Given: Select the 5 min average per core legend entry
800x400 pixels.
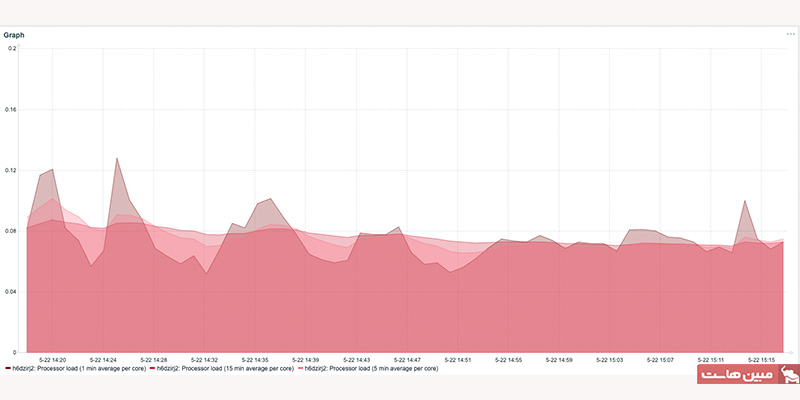Looking at the screenshot, I should pyautogui.click(x=368, y=368).
